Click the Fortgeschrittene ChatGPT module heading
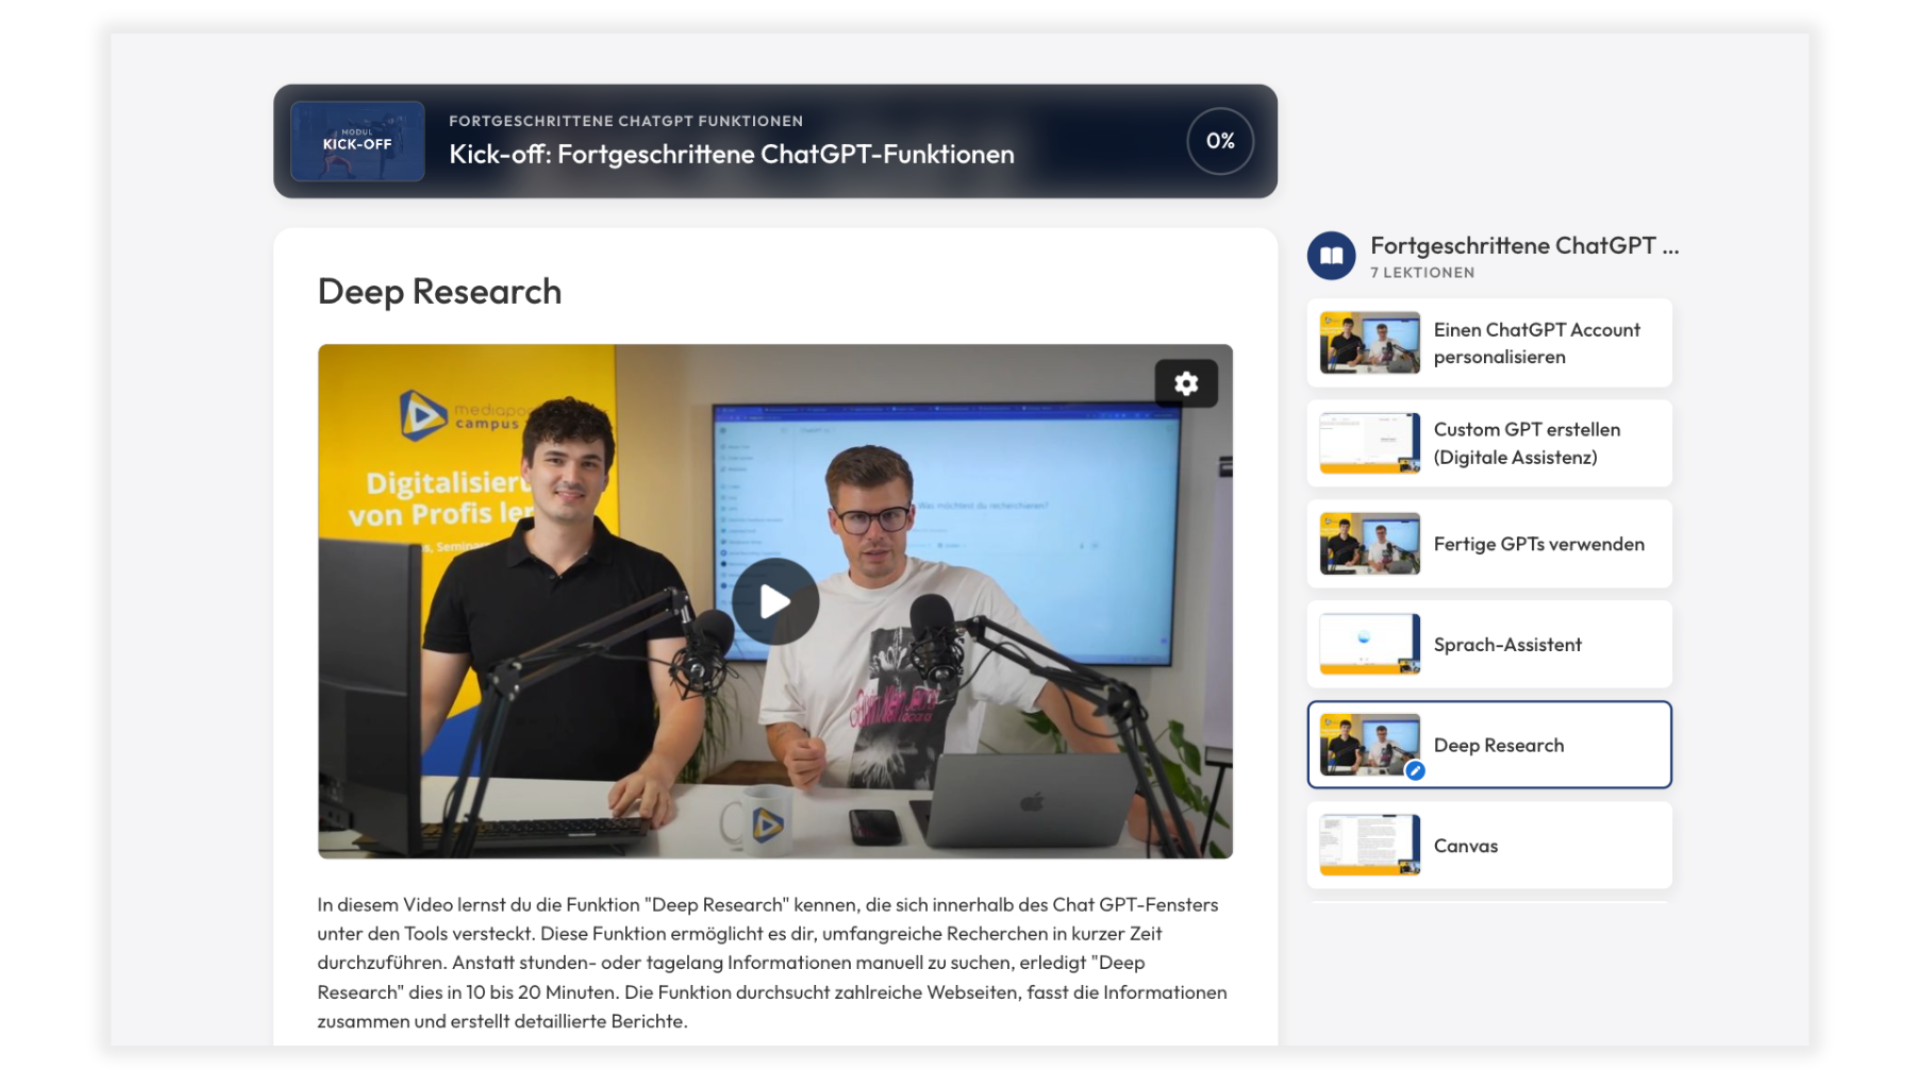The height and width of the screenshot is (1080, 1920). pos(1524,246)
